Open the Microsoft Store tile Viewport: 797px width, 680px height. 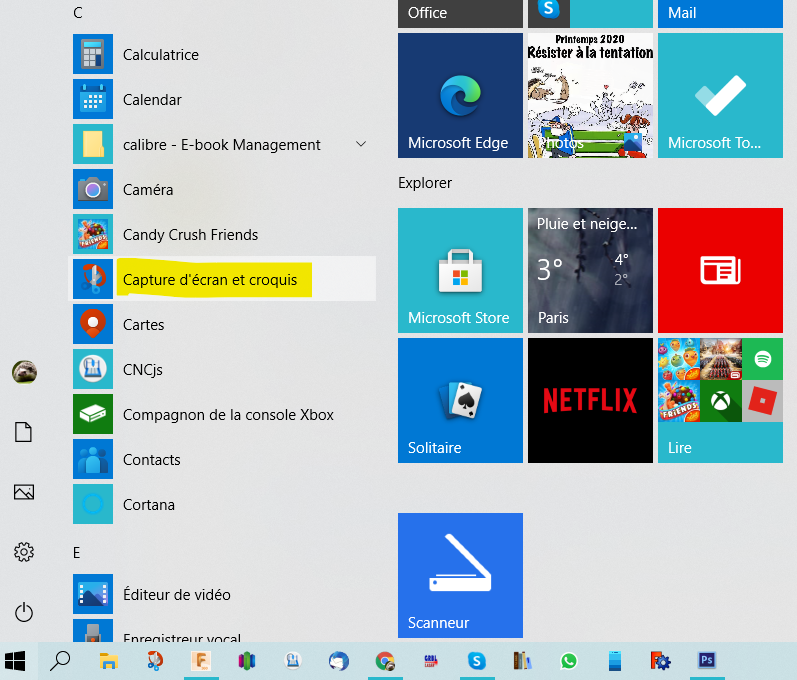coord(460,270)
